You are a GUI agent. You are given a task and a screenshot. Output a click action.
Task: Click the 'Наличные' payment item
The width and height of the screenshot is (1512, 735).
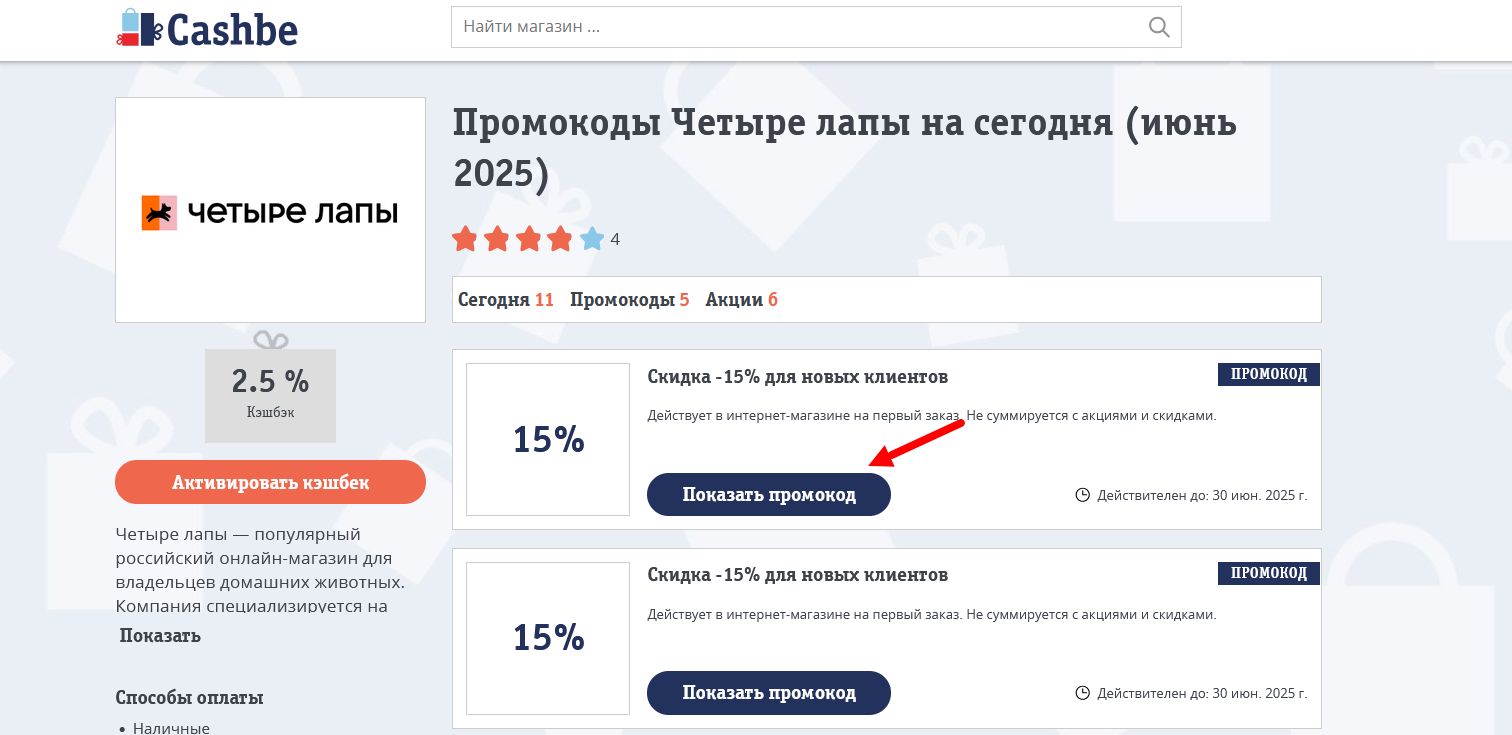[x=171, y=728]
